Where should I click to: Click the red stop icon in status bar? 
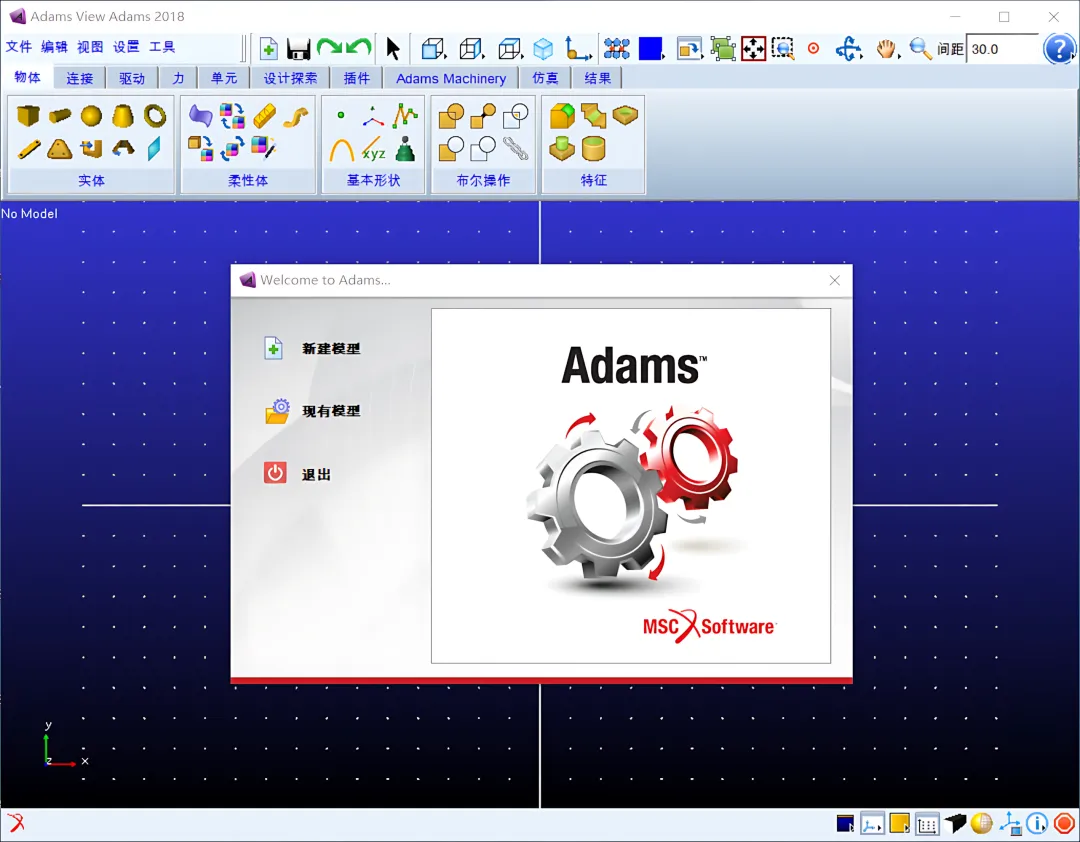pyautogui.click(x=1064, y=823)
